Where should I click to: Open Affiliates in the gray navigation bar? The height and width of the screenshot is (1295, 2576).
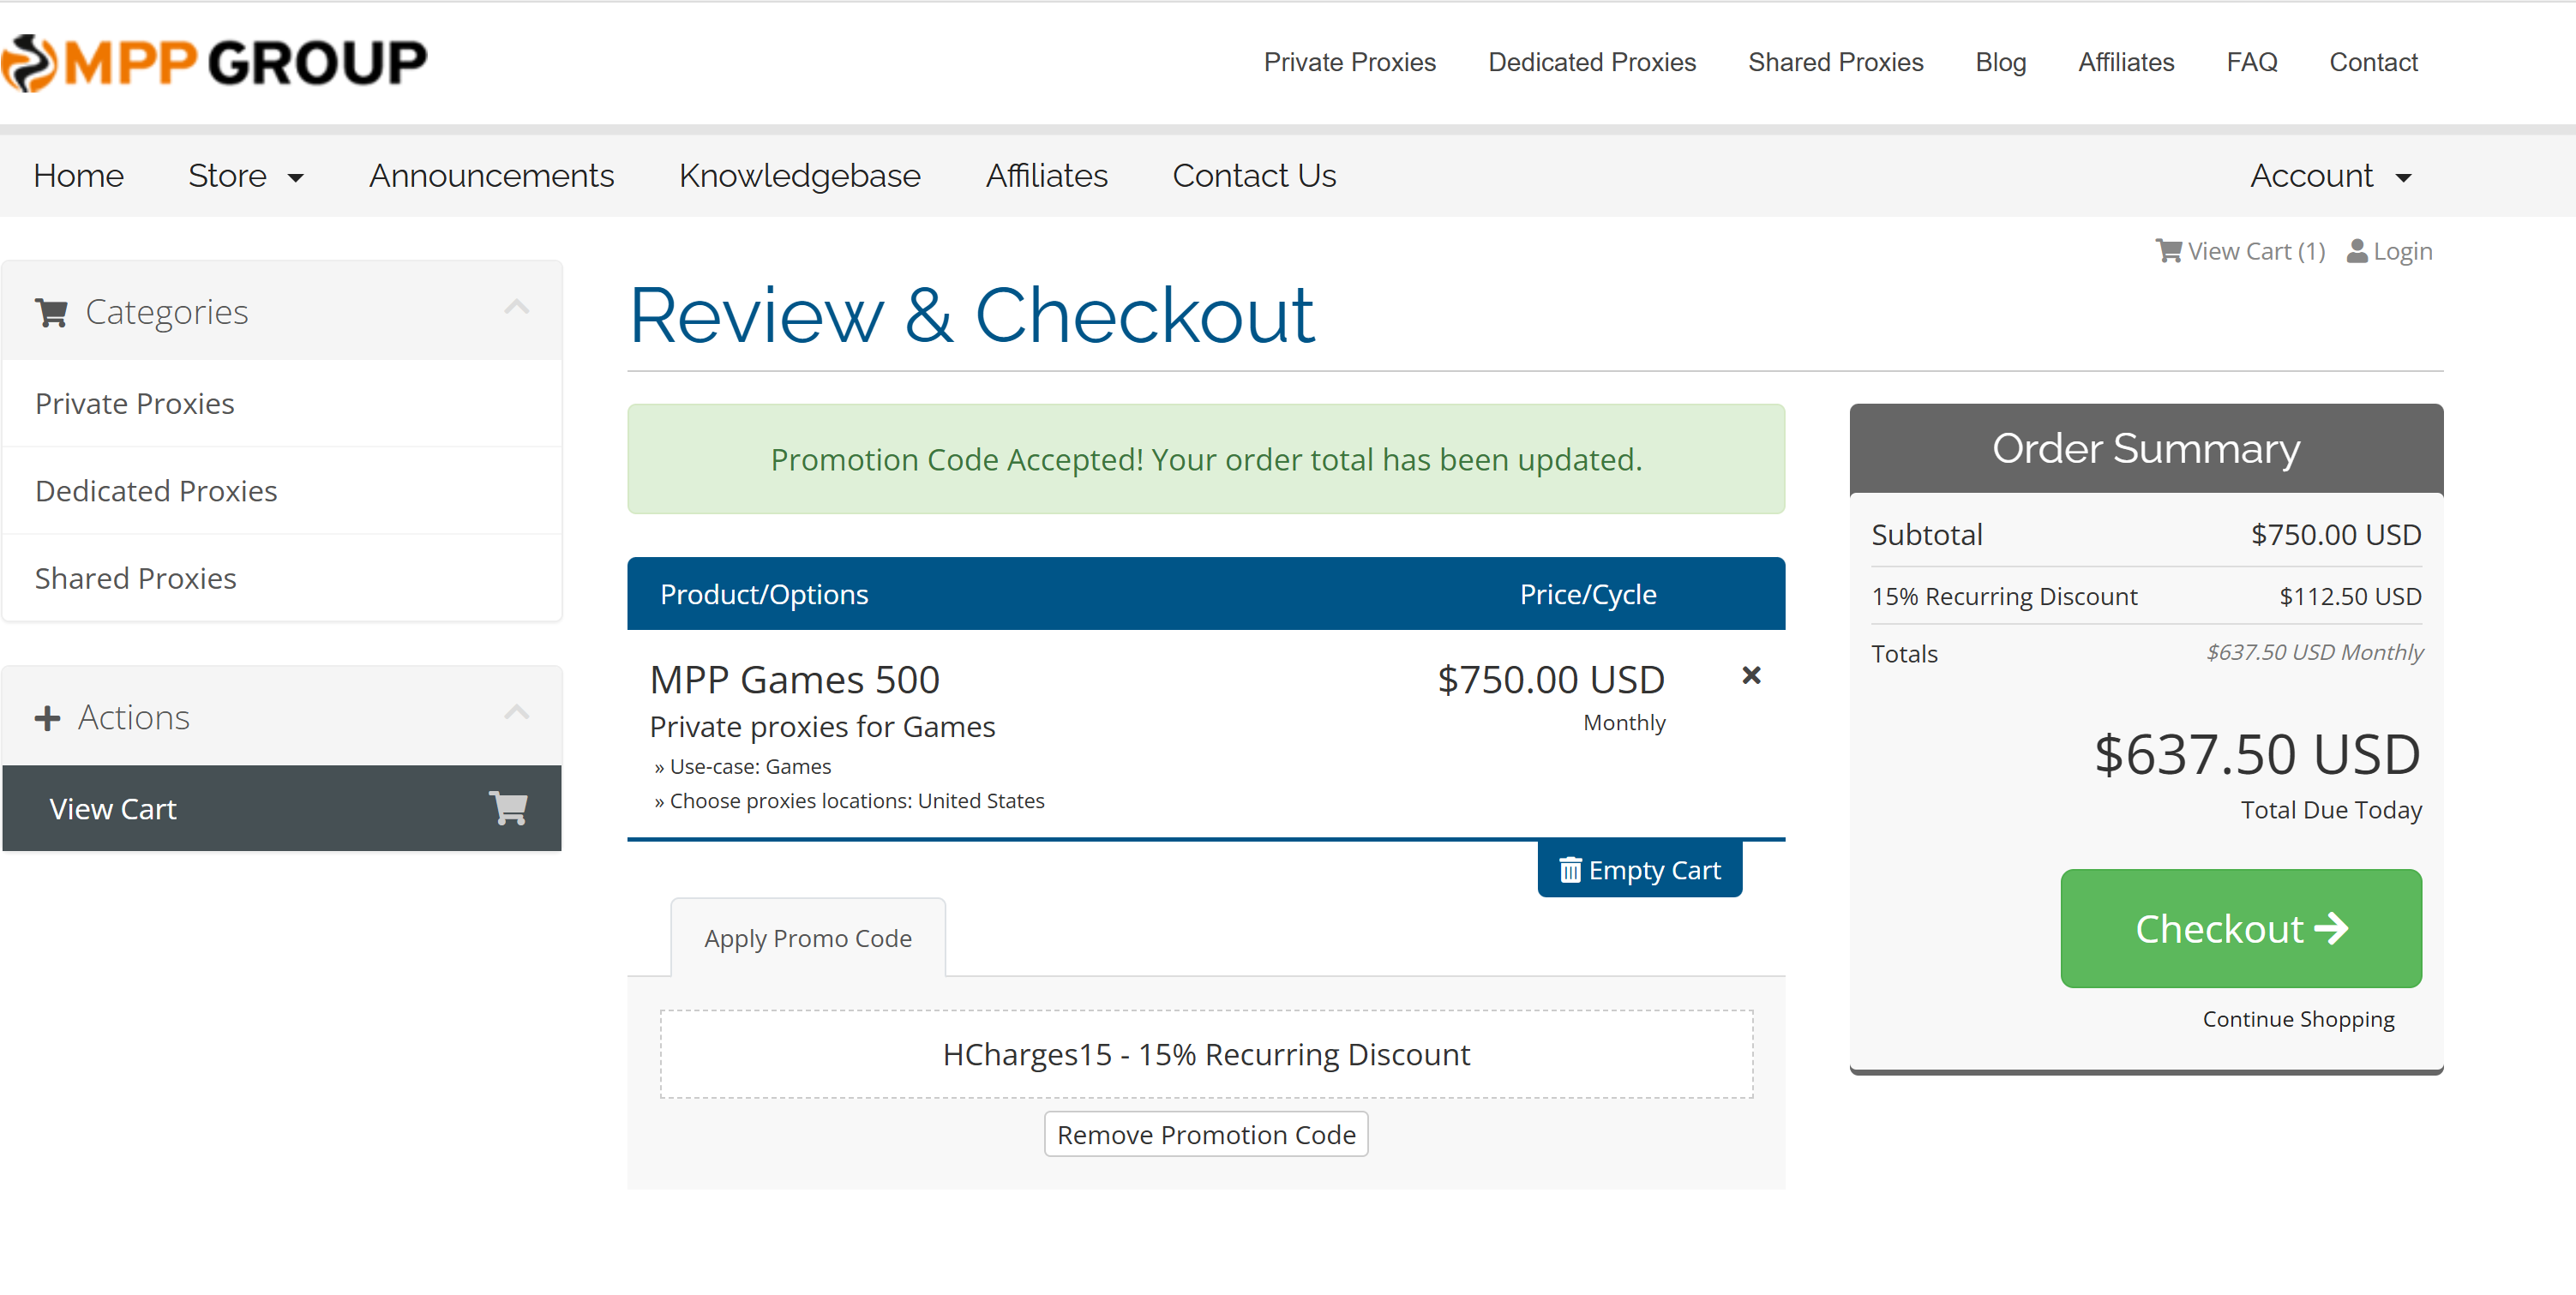tap(1046, 176)
